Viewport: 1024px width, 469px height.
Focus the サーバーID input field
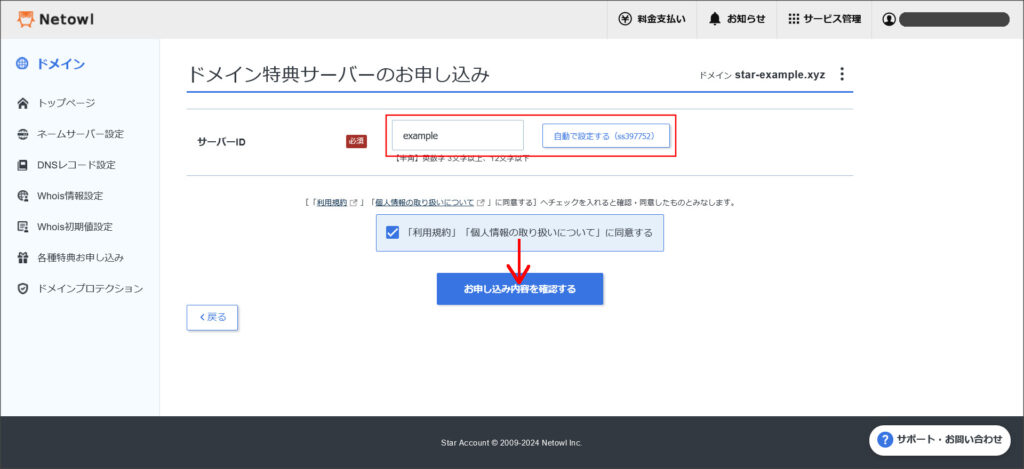point(458,136)
